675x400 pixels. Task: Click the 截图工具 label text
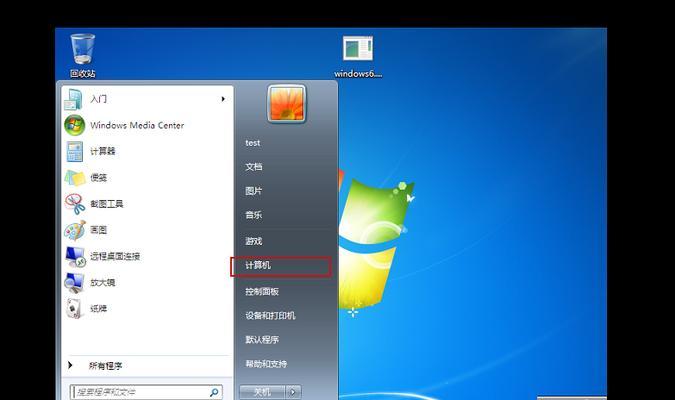tap(107, 204)
